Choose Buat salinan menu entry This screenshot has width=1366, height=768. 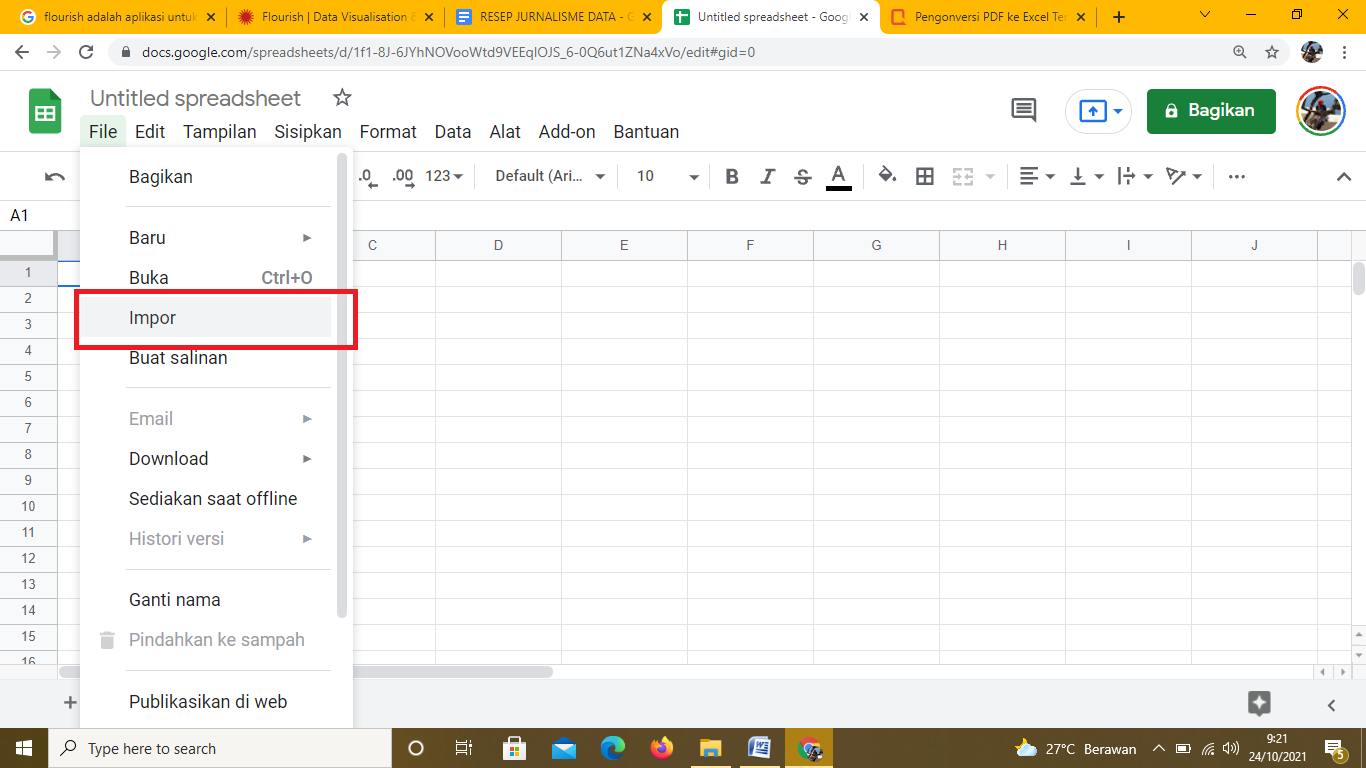(178, 358)
